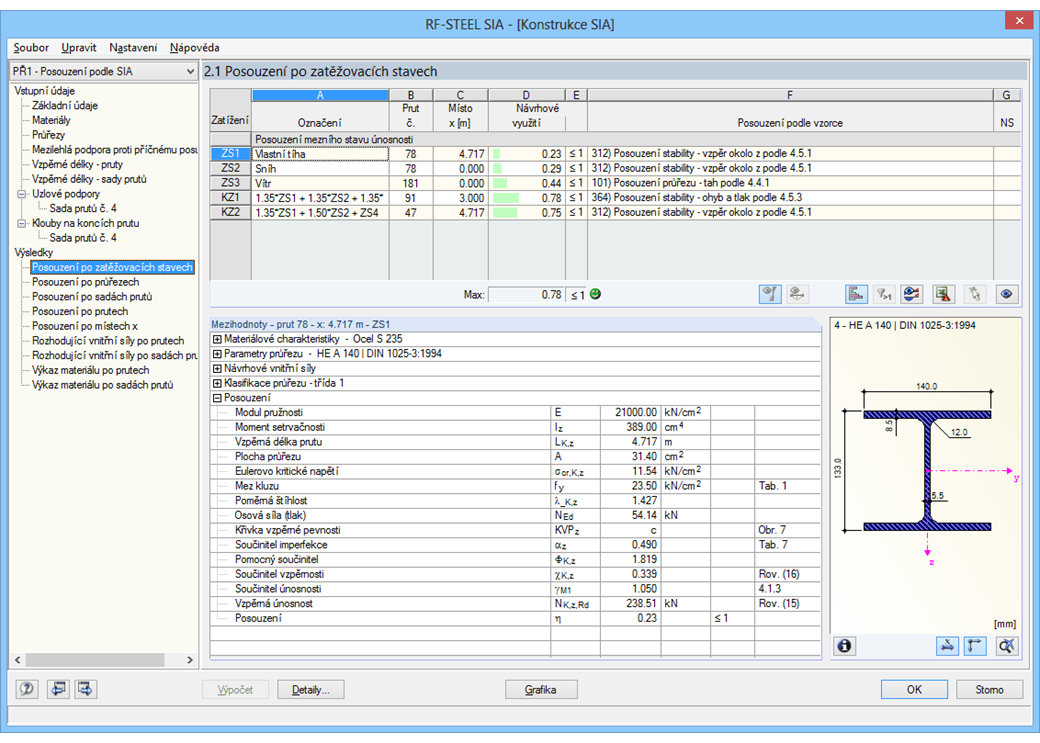Expand Parametry průřezu section
This screenshot has width=1040, height=743.
tap(217, 354)
